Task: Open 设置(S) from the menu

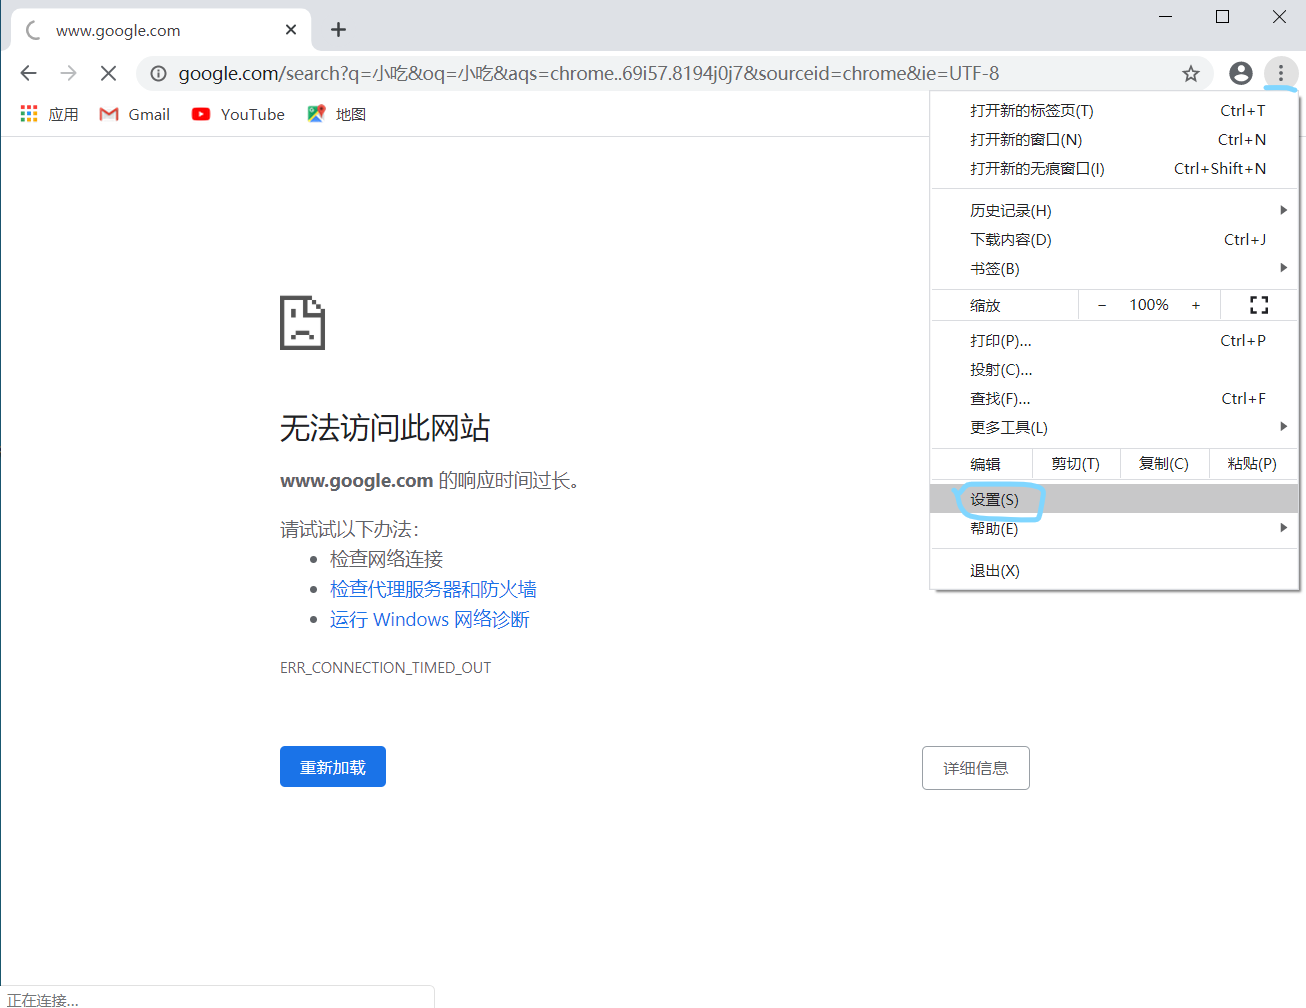Action: pyautogui.click(x=1114, y=499)
